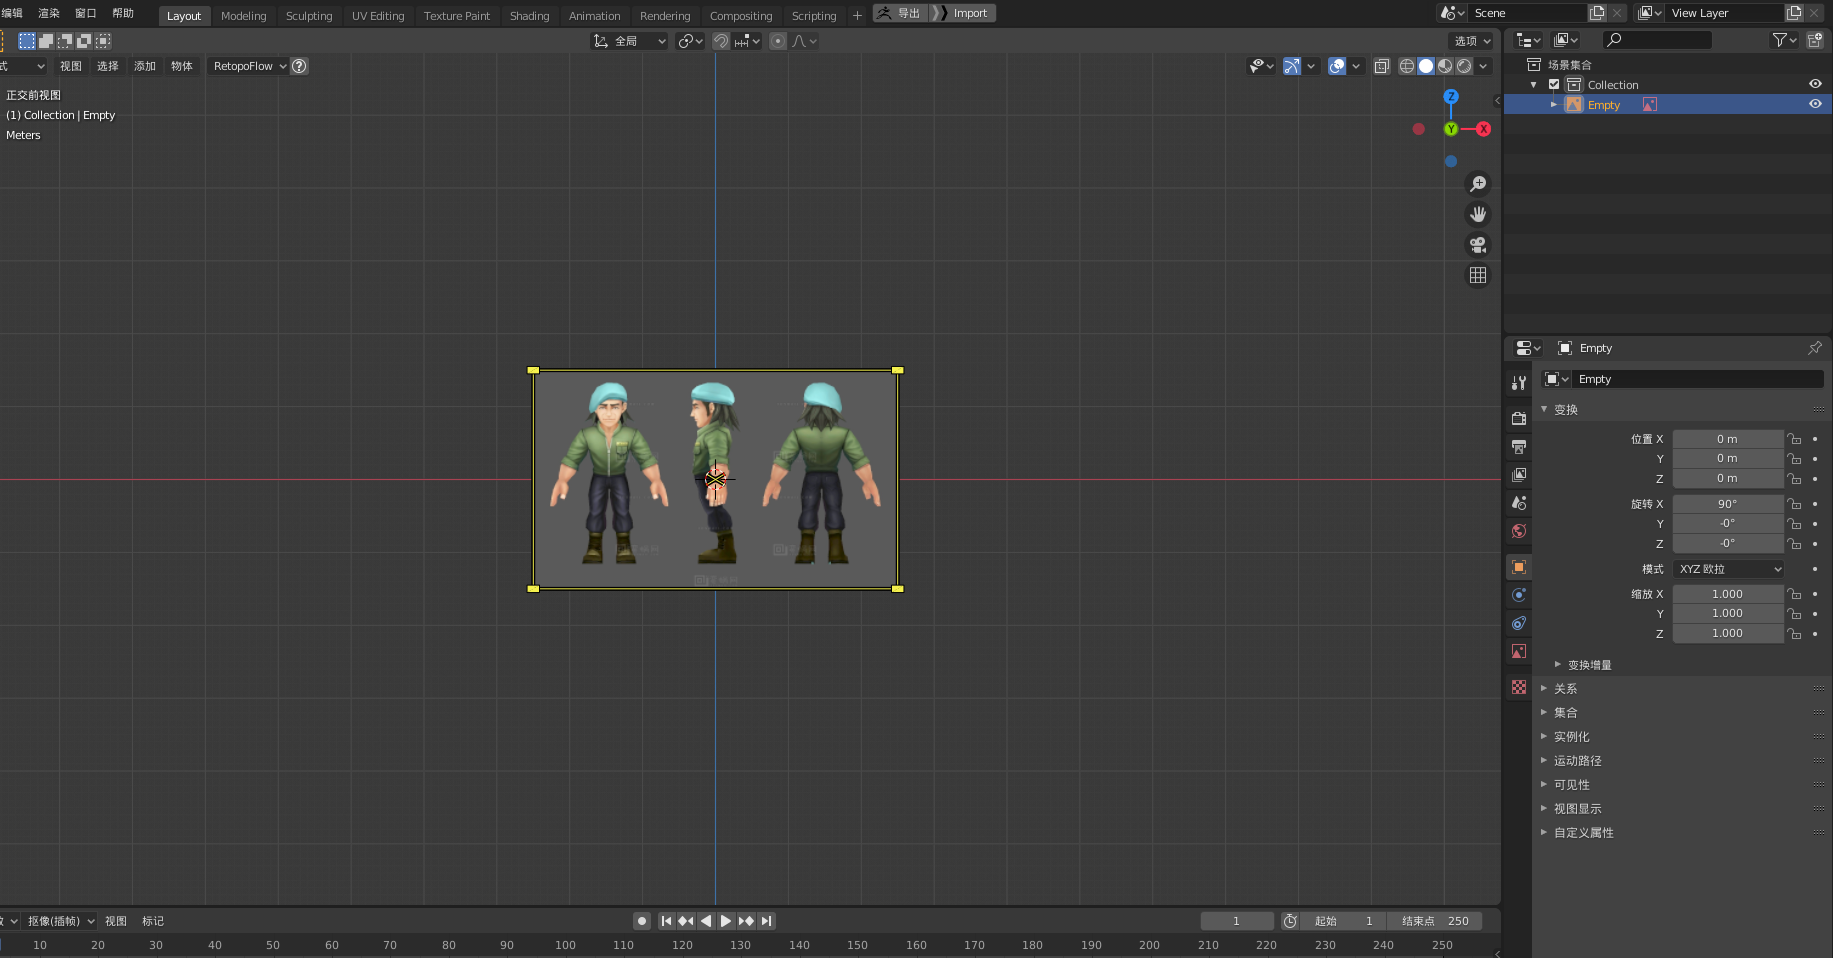Click the outliner search field

click(1657, 40)
